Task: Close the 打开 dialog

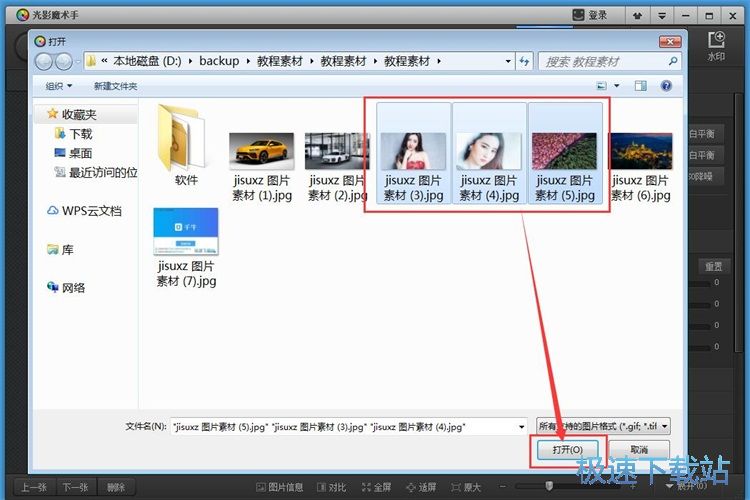Action: tap(670, 42)
